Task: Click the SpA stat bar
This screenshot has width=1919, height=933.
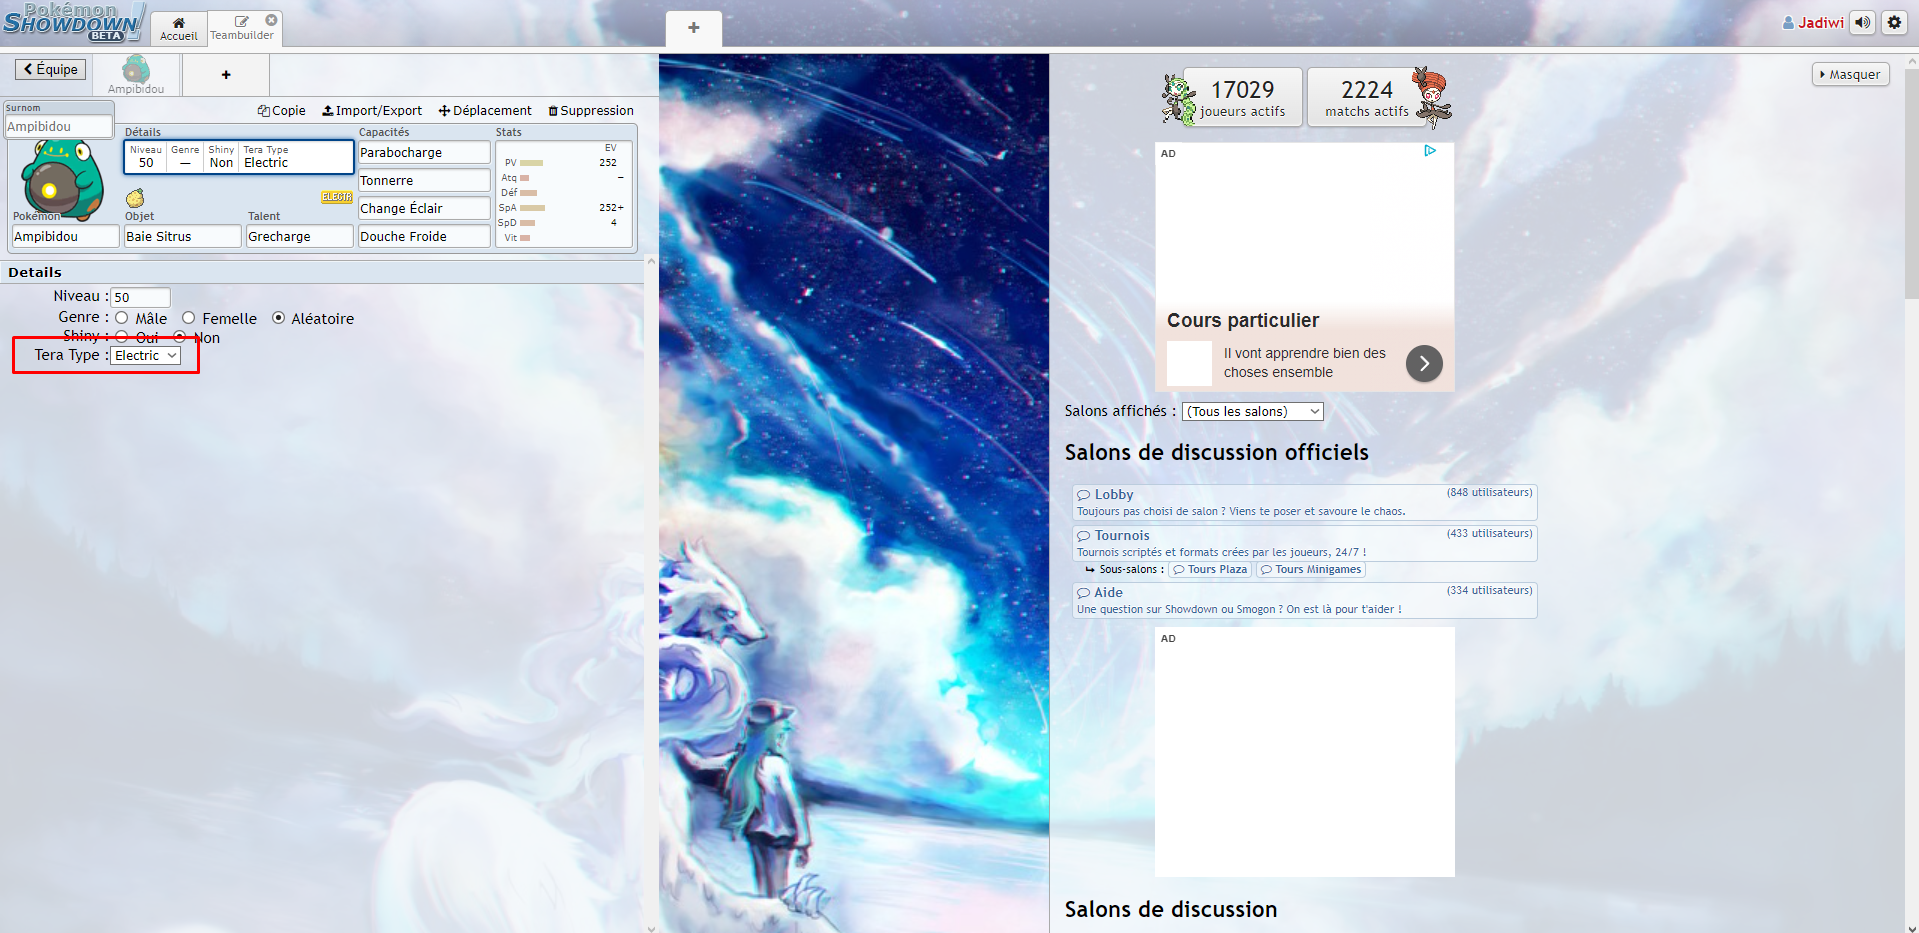Action: [532, 208]
